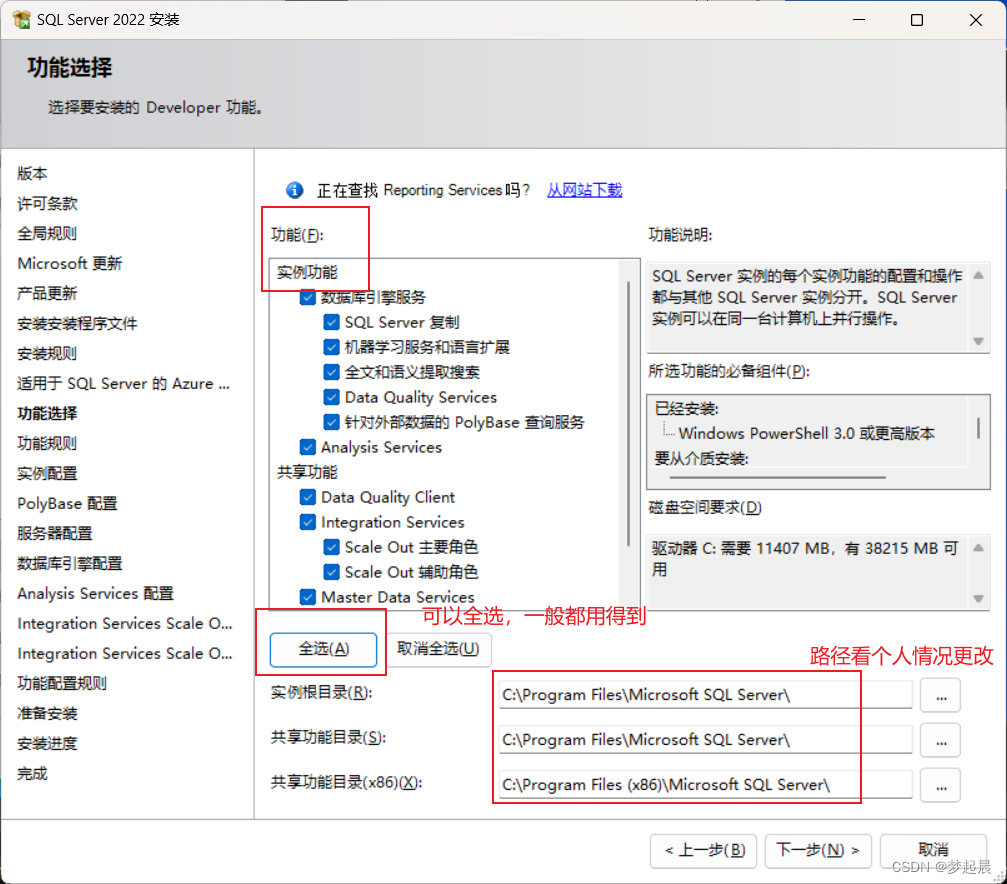Toggle PolyBase 查询服务 checkbox
Screen dimensions: 1007x884
[331, 422]
